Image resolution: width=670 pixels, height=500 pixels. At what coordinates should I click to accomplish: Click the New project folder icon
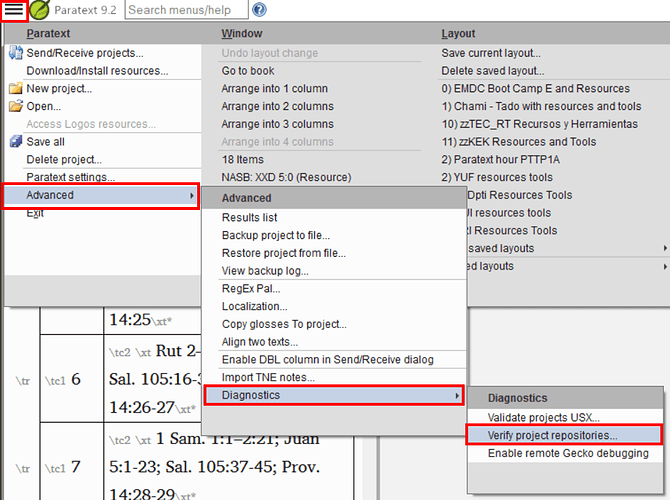(16, 88)
